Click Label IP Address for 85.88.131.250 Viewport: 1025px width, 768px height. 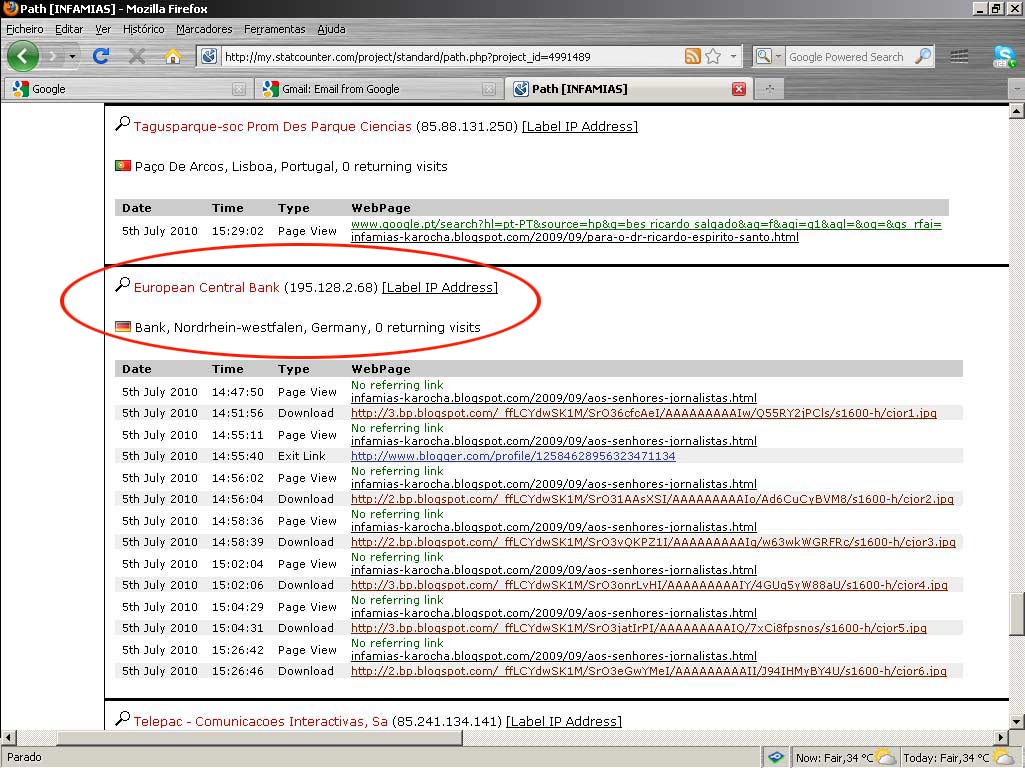click(x=580, y=127)
